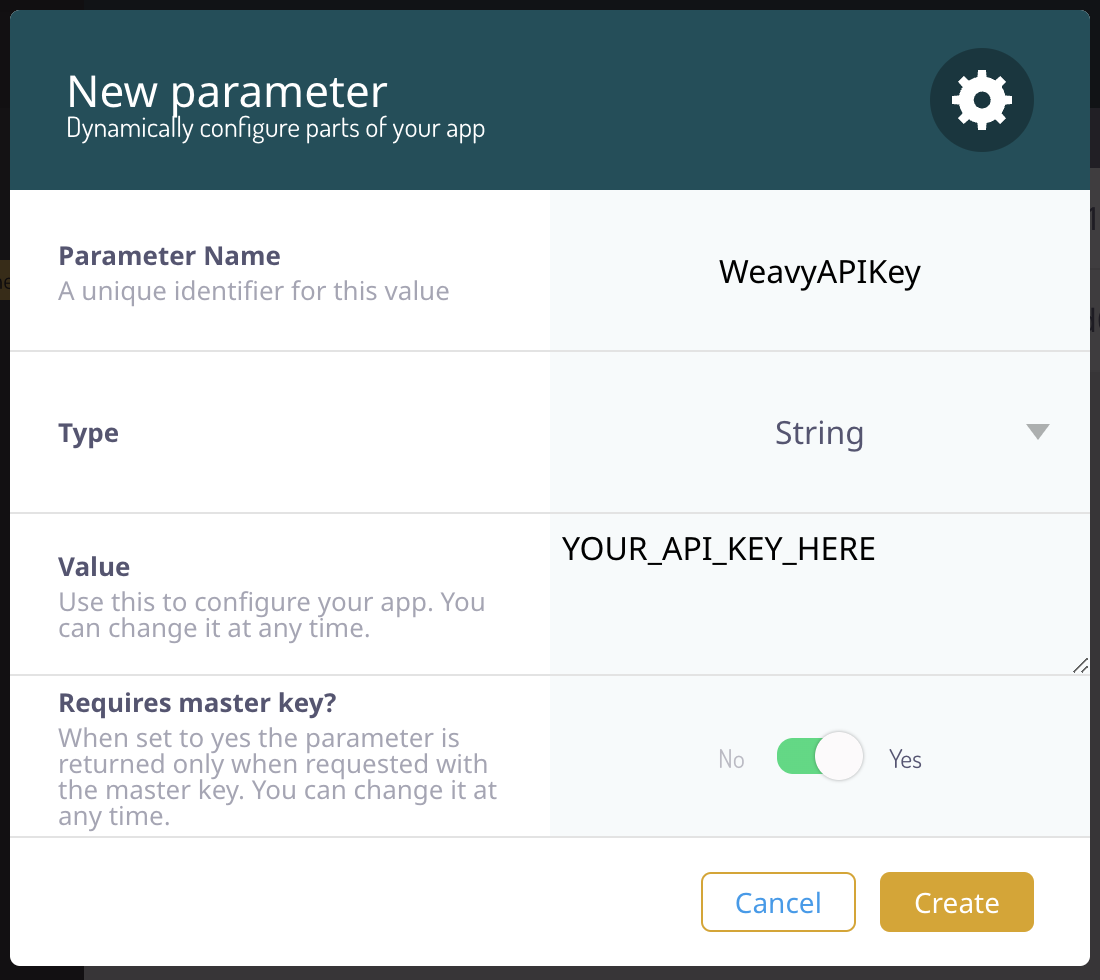Click the Parameter Name field containing WeavyAPIKey
1100x980 pixels.
pos(819,272)
